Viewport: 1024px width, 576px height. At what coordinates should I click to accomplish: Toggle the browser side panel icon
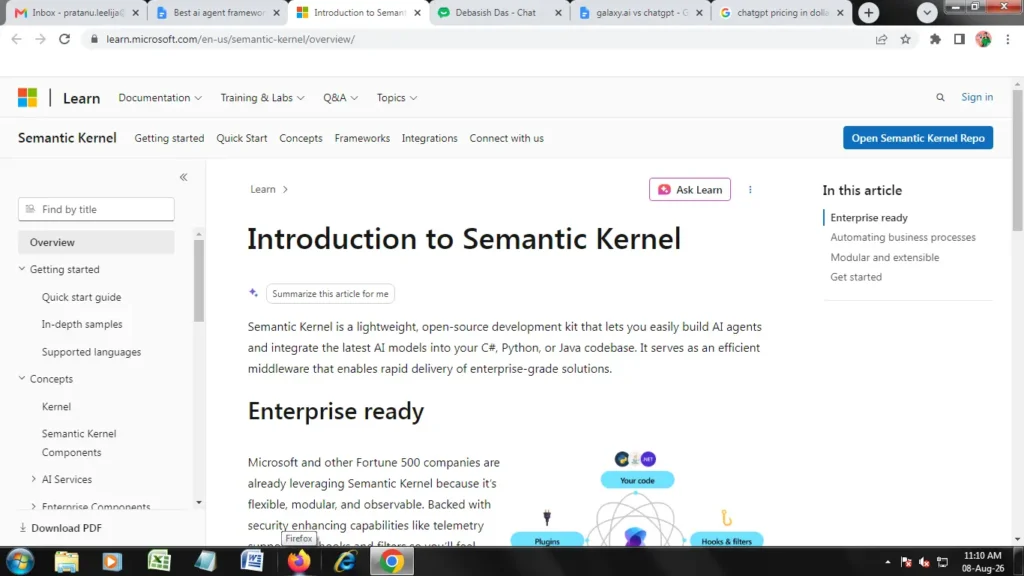tap(959, 39)
